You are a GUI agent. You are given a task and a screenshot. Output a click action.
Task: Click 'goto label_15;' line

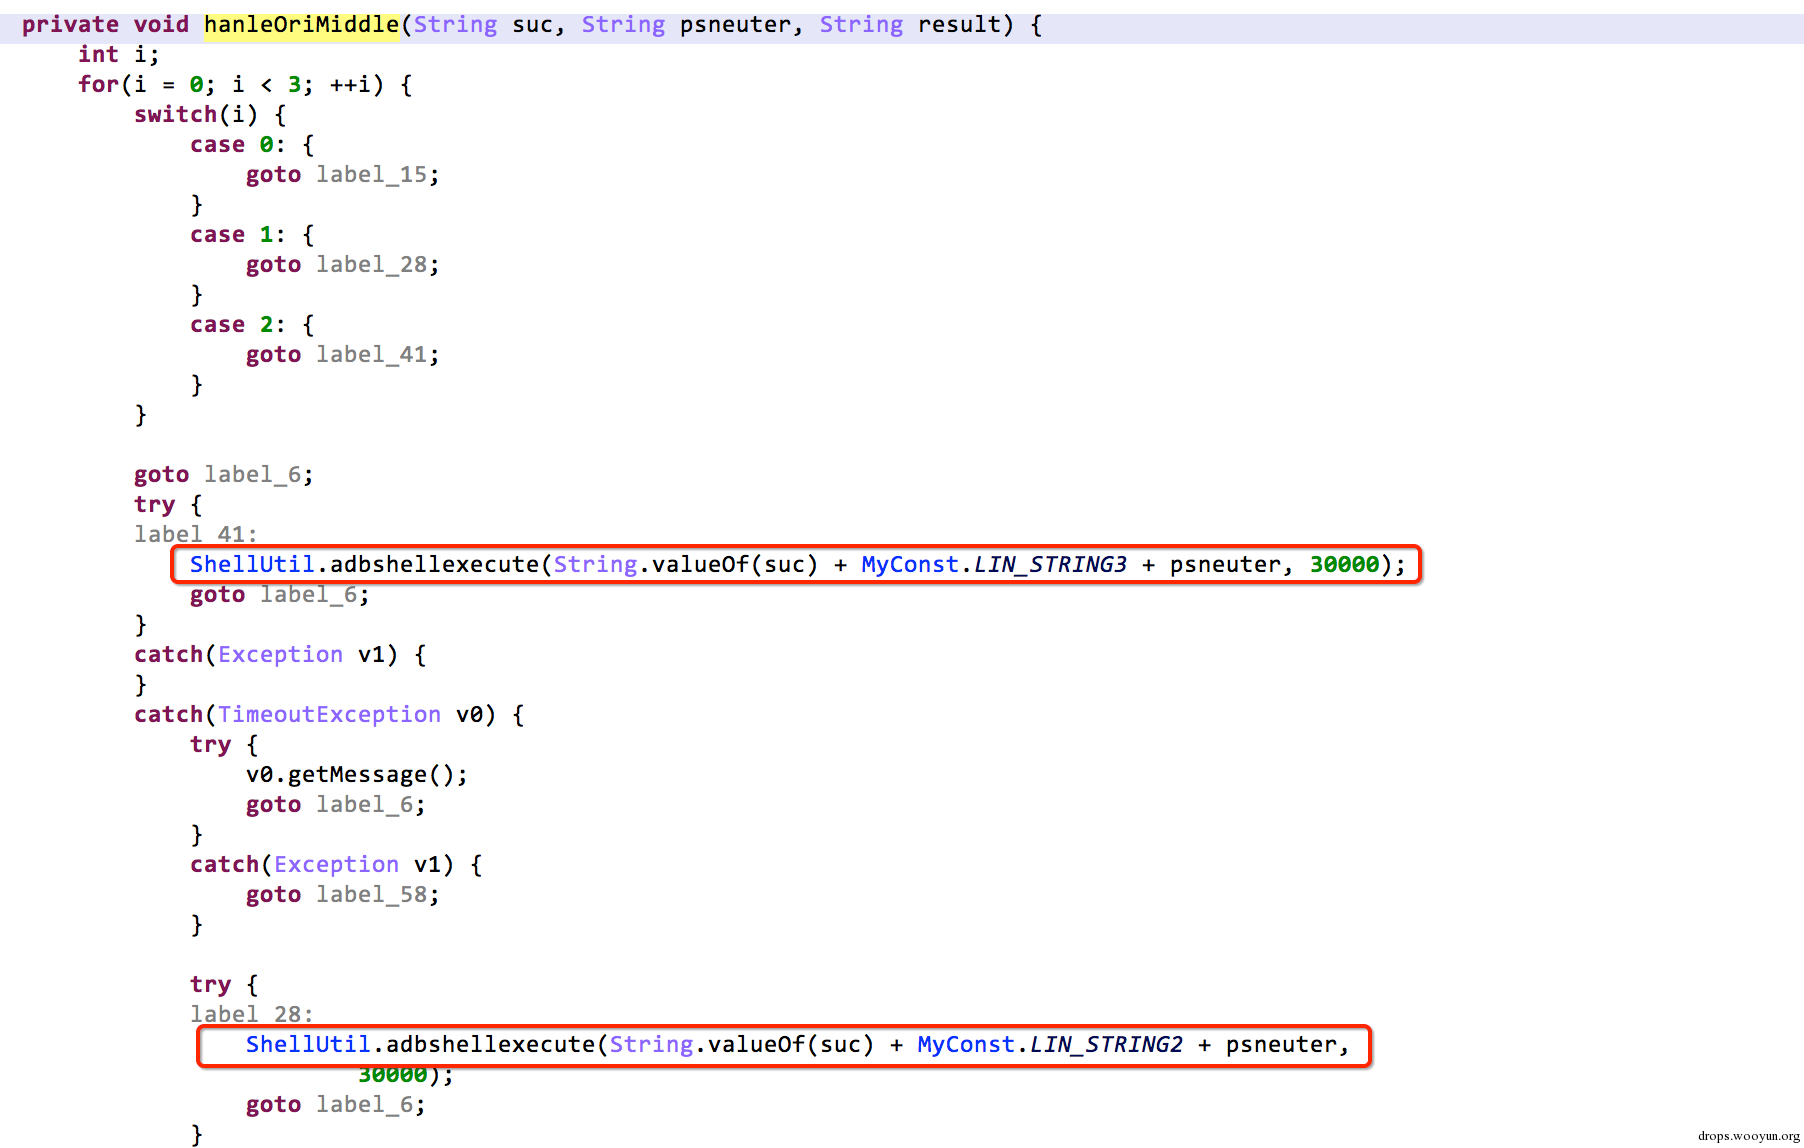343,175
